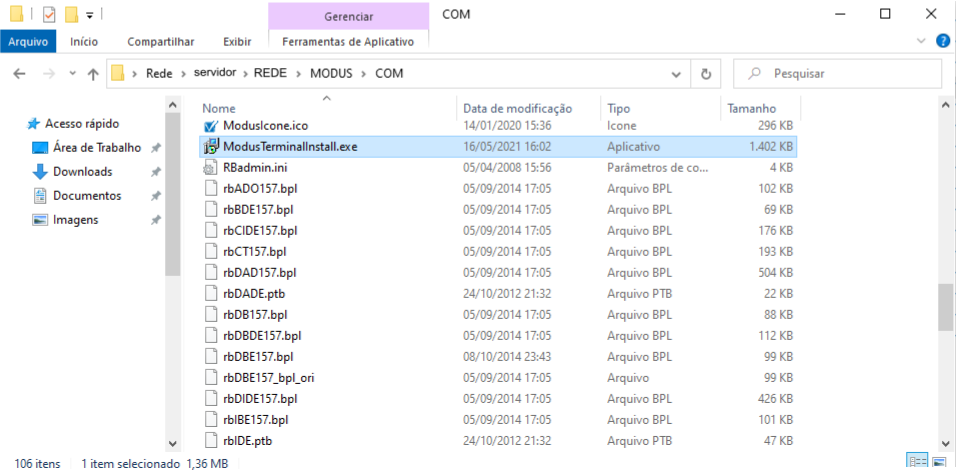Open the recent locations dropdown arrow
The height and width of the screenshot is (471, 956).
pos(71,74)
